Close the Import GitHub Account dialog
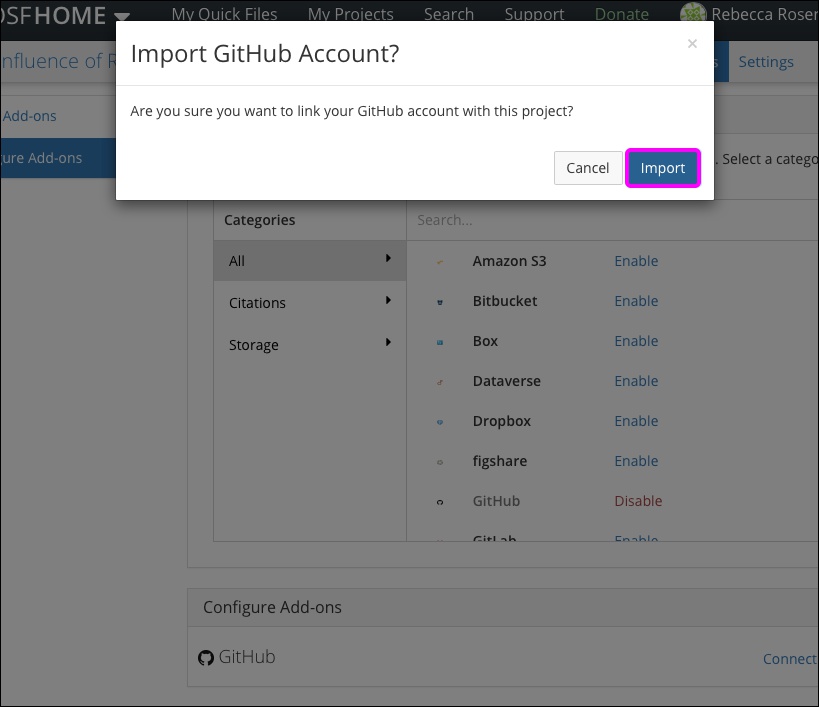 (692, 43)
